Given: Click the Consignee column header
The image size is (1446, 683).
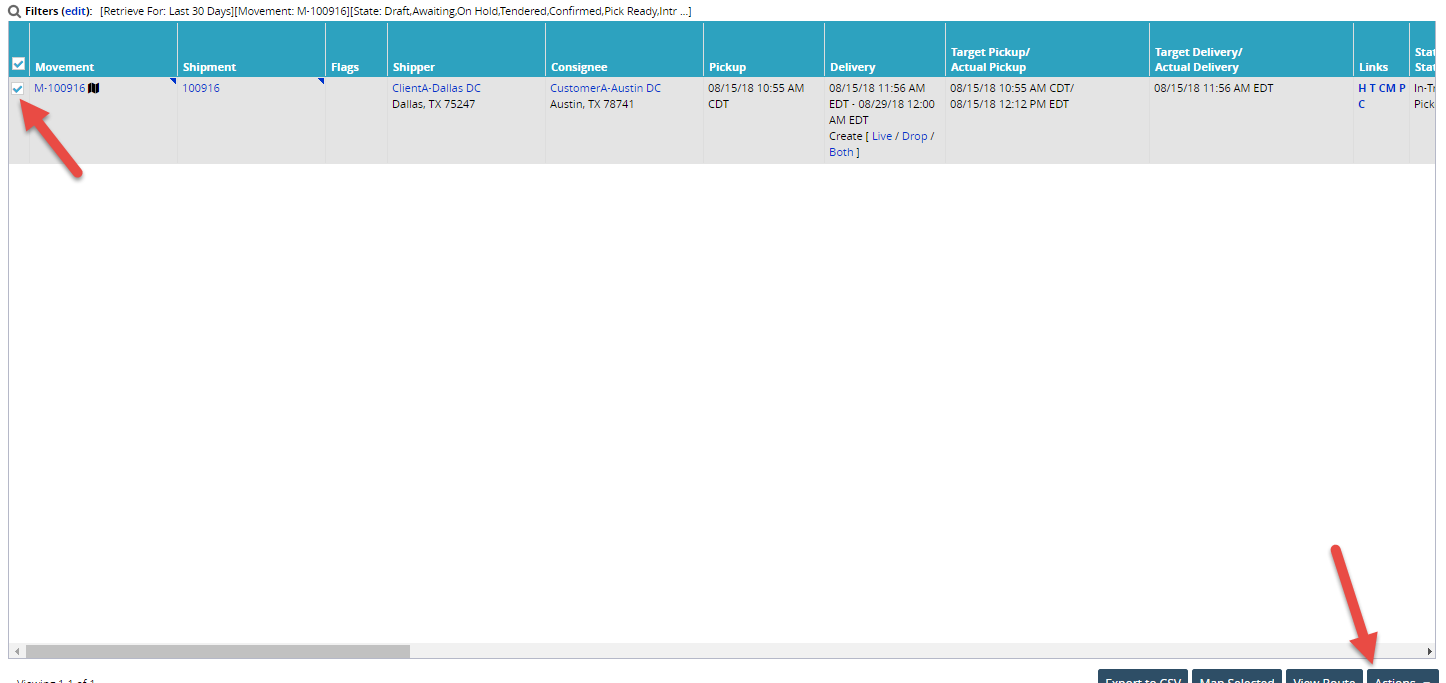Looking at the screenshot, I should [579, 67].
